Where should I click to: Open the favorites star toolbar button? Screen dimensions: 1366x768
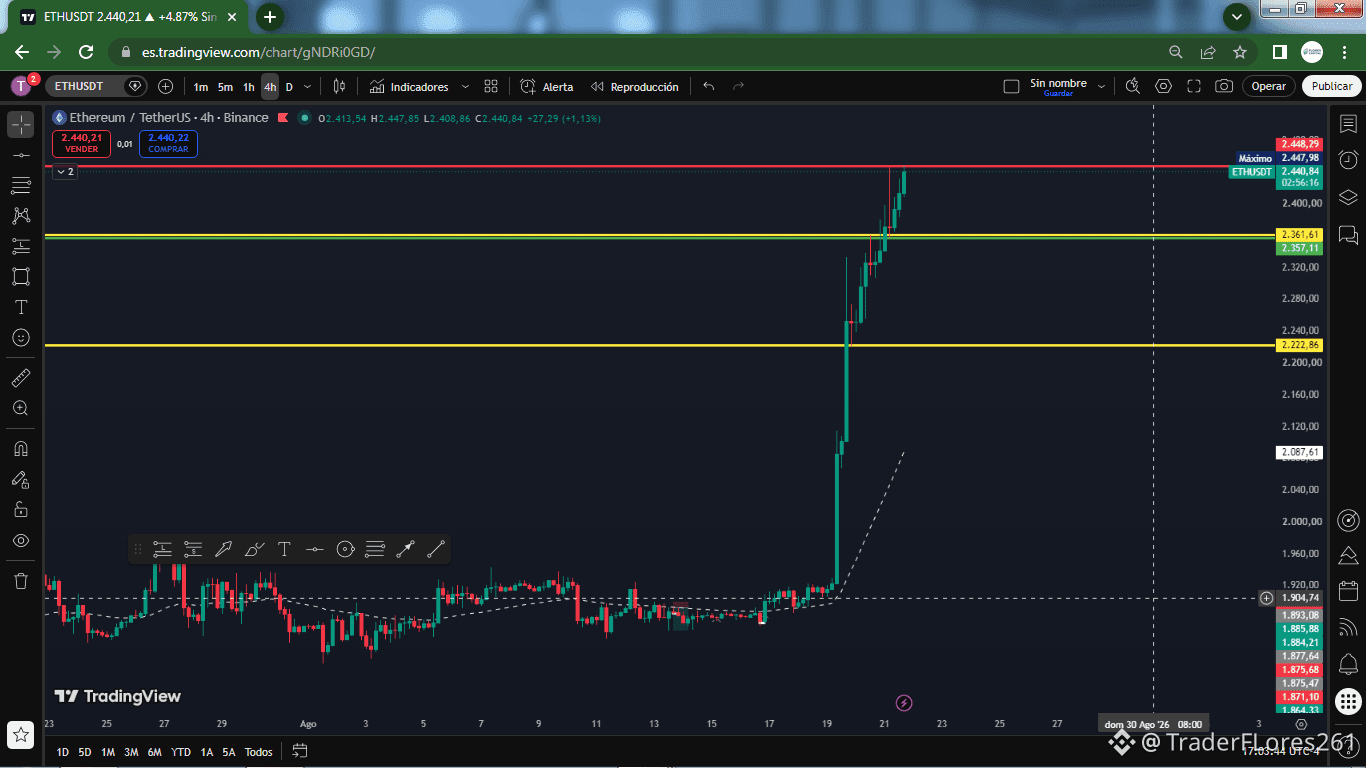21,735
